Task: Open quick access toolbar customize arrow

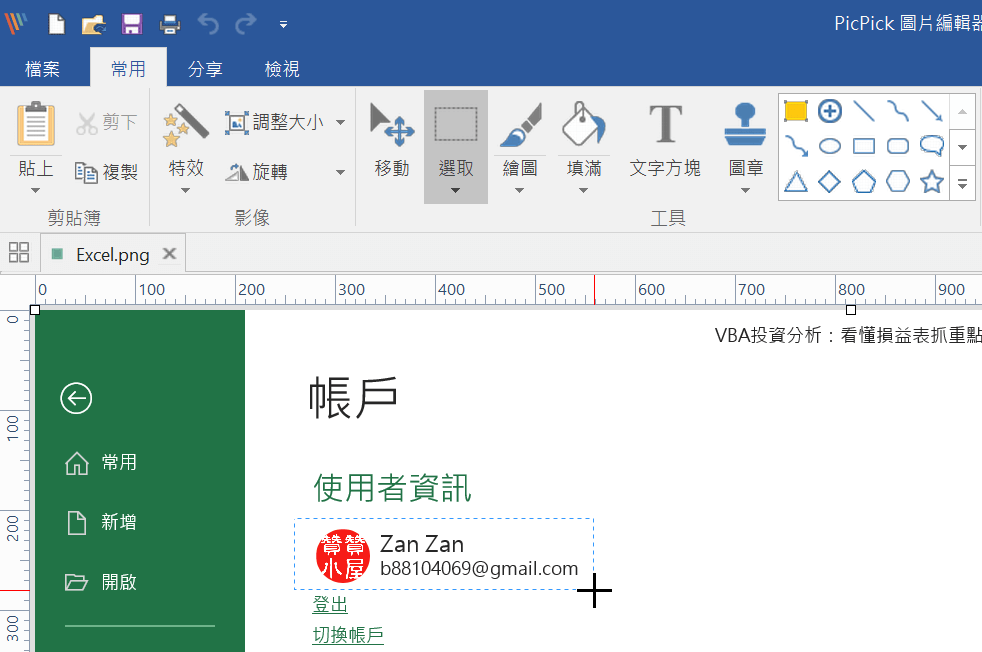Action: (283, 25)
